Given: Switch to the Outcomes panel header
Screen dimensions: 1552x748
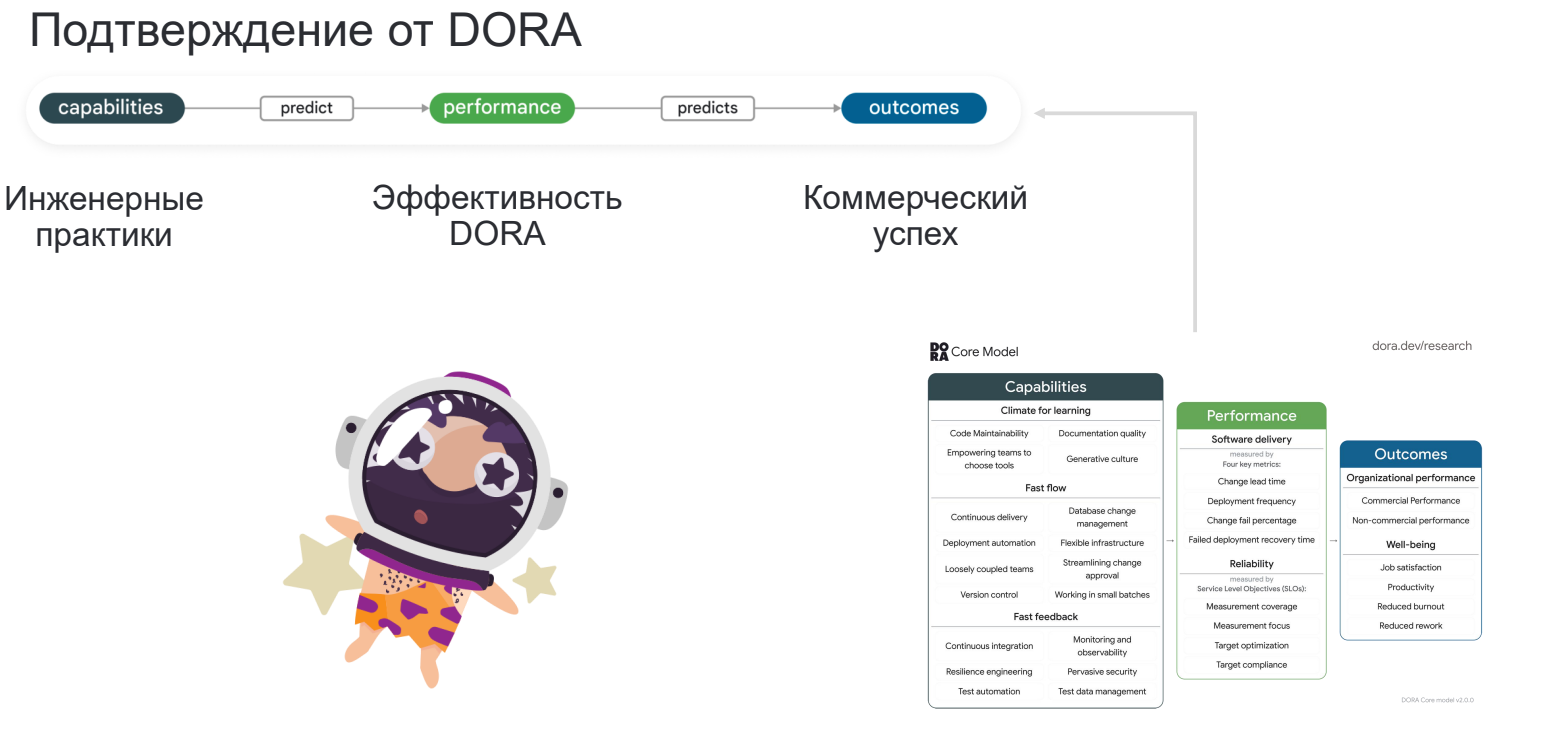Looking at the screenshot, I should (x=1410, y=453).
